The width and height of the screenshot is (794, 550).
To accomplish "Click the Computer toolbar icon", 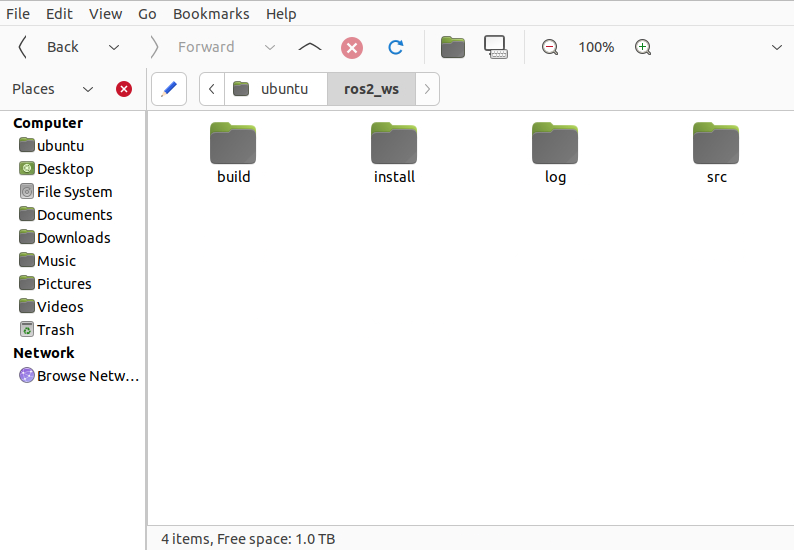I will 495,47.
